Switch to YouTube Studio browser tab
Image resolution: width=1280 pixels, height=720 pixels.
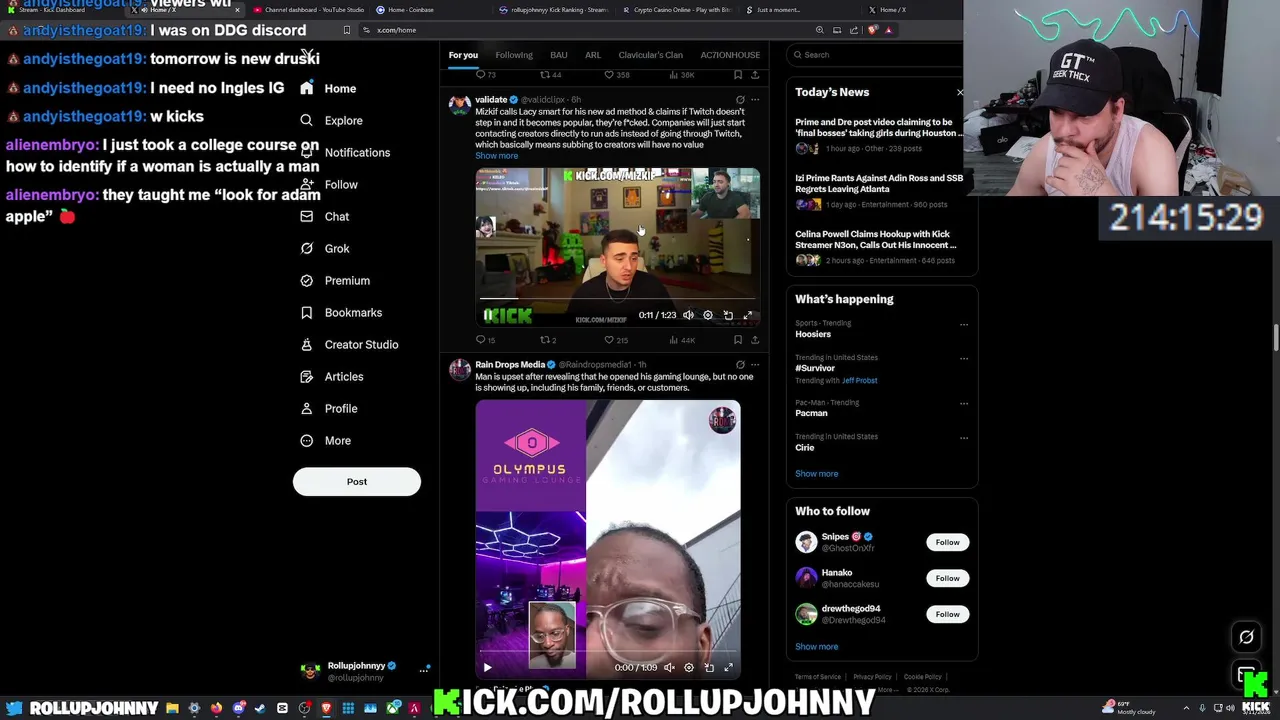pos(309,10)
